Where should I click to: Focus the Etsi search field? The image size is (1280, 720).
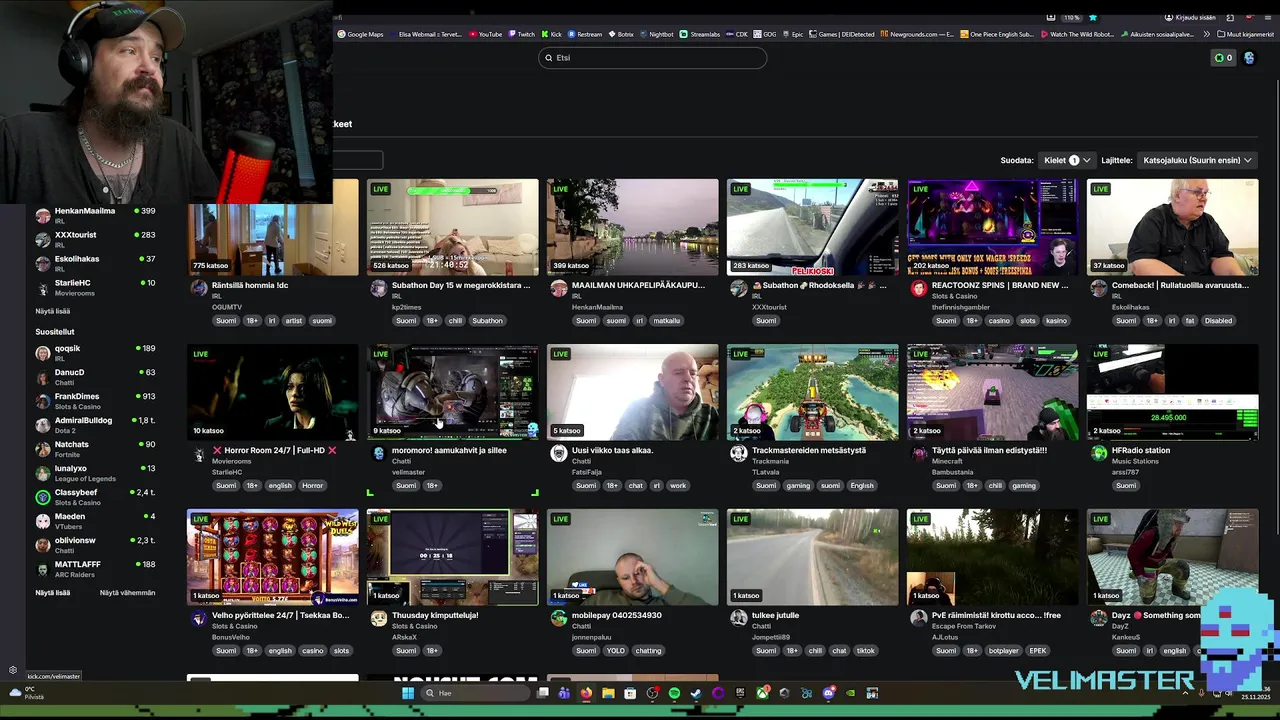tap(653, 58)
